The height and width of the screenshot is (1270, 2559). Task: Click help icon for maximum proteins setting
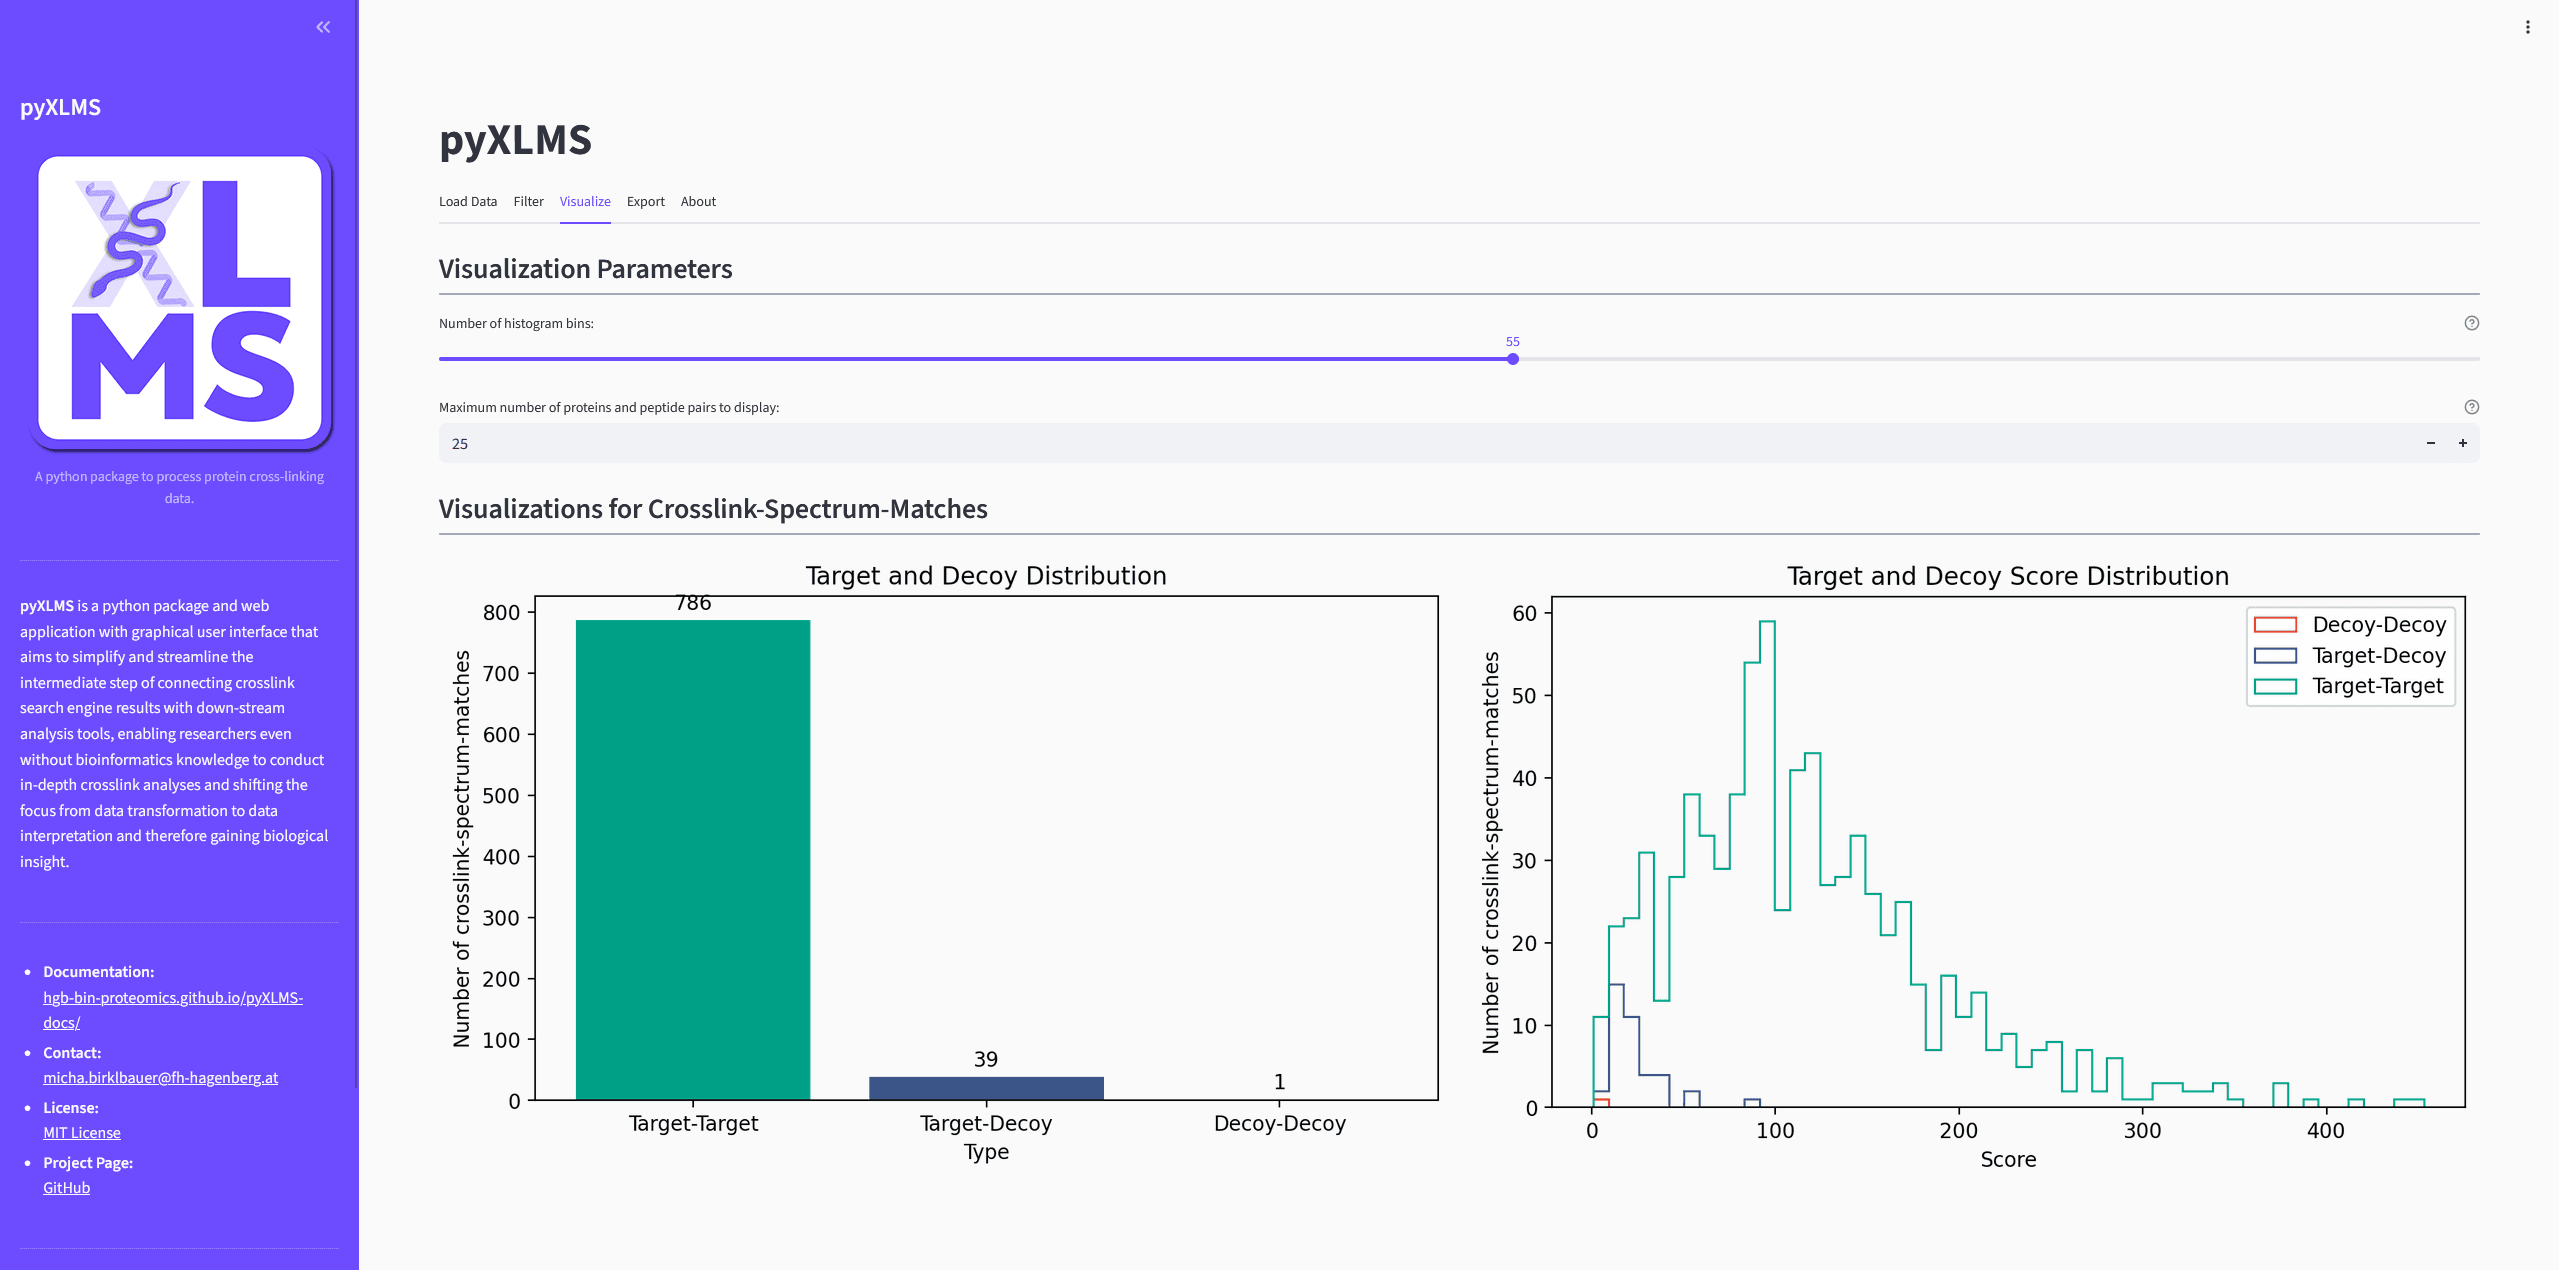pyautogui.click(x=2471, y=407)
